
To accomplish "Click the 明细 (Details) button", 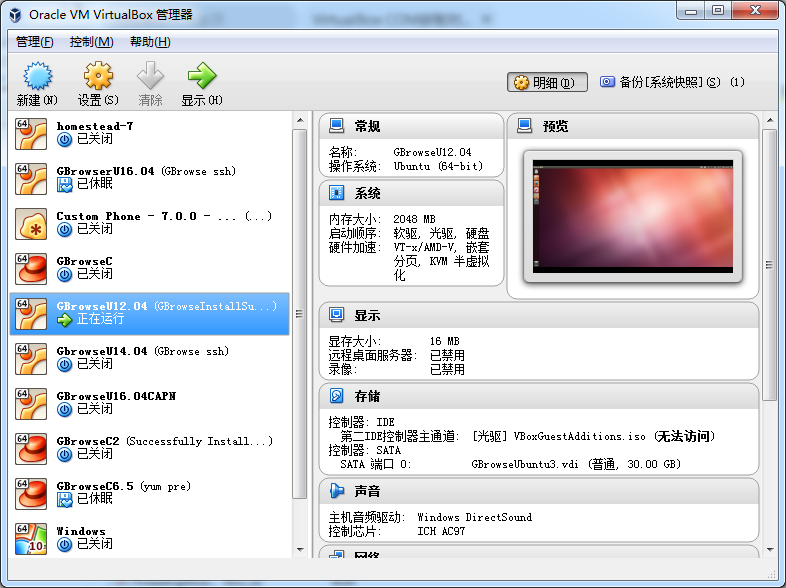I will (547, 82).
